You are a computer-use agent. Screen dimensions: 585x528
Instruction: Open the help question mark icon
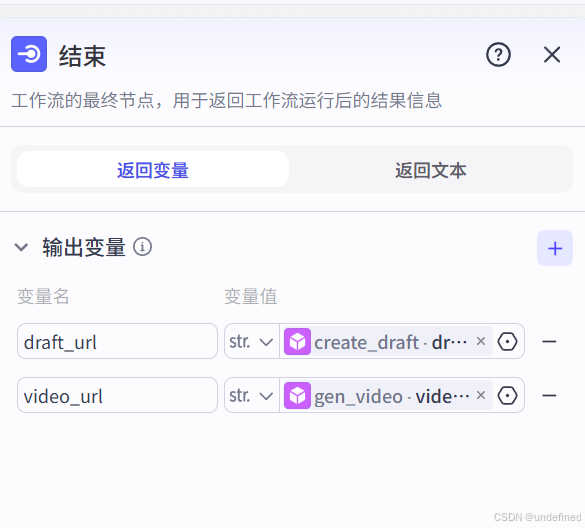pos(498,55)
